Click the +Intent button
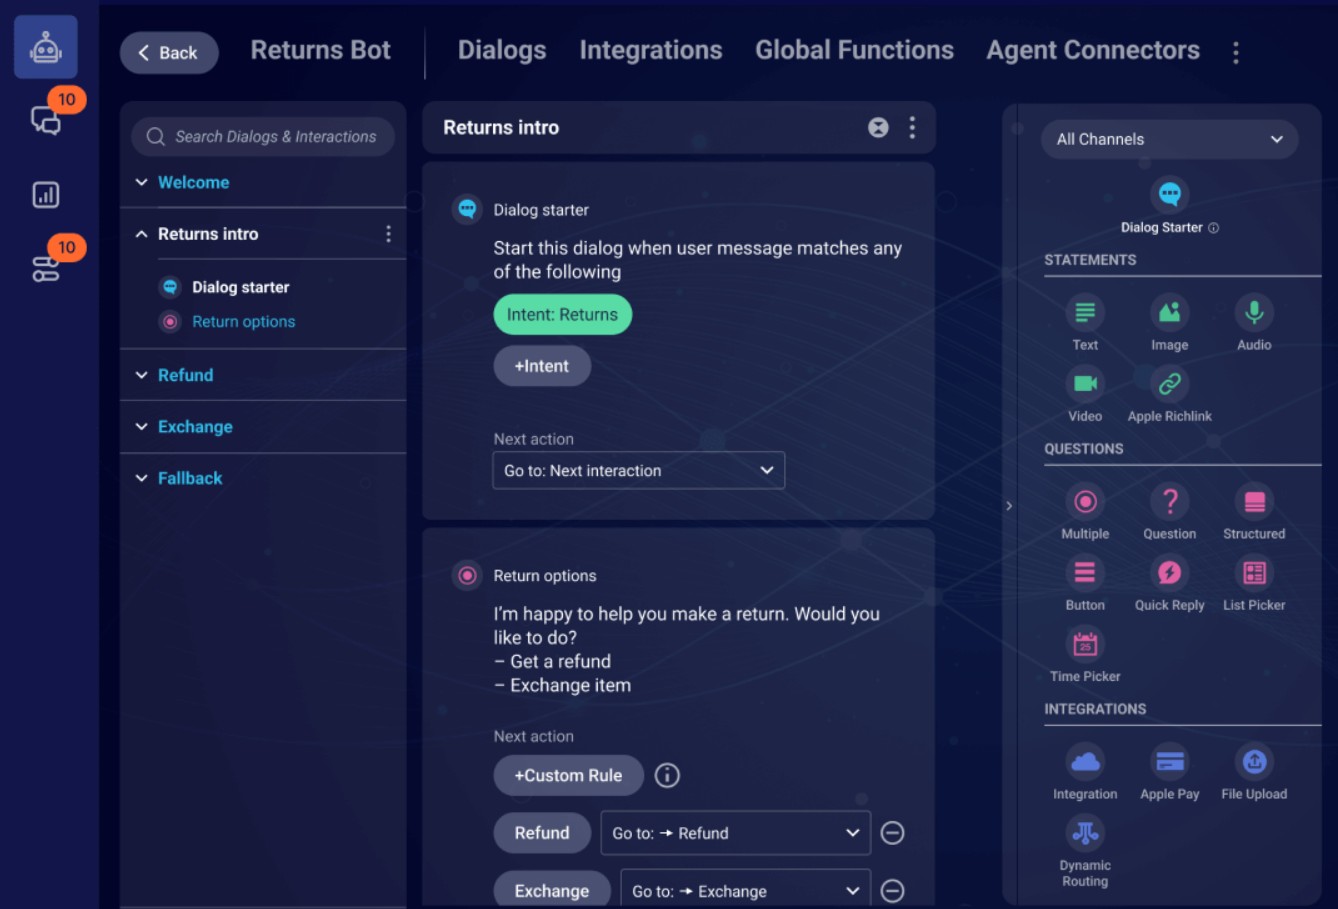Viewport: 1338px width, 909px height. (541, 365)
